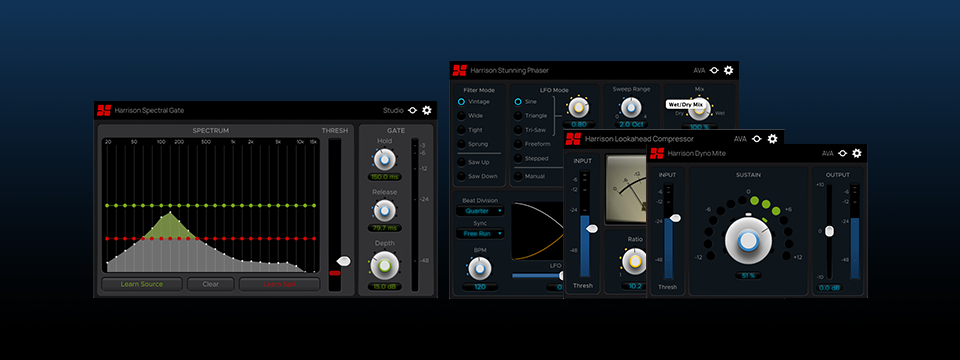The height and width of the screenshot is (360, 960).
Task: Select Vintage filter mode
Action: tap(461, 102)
